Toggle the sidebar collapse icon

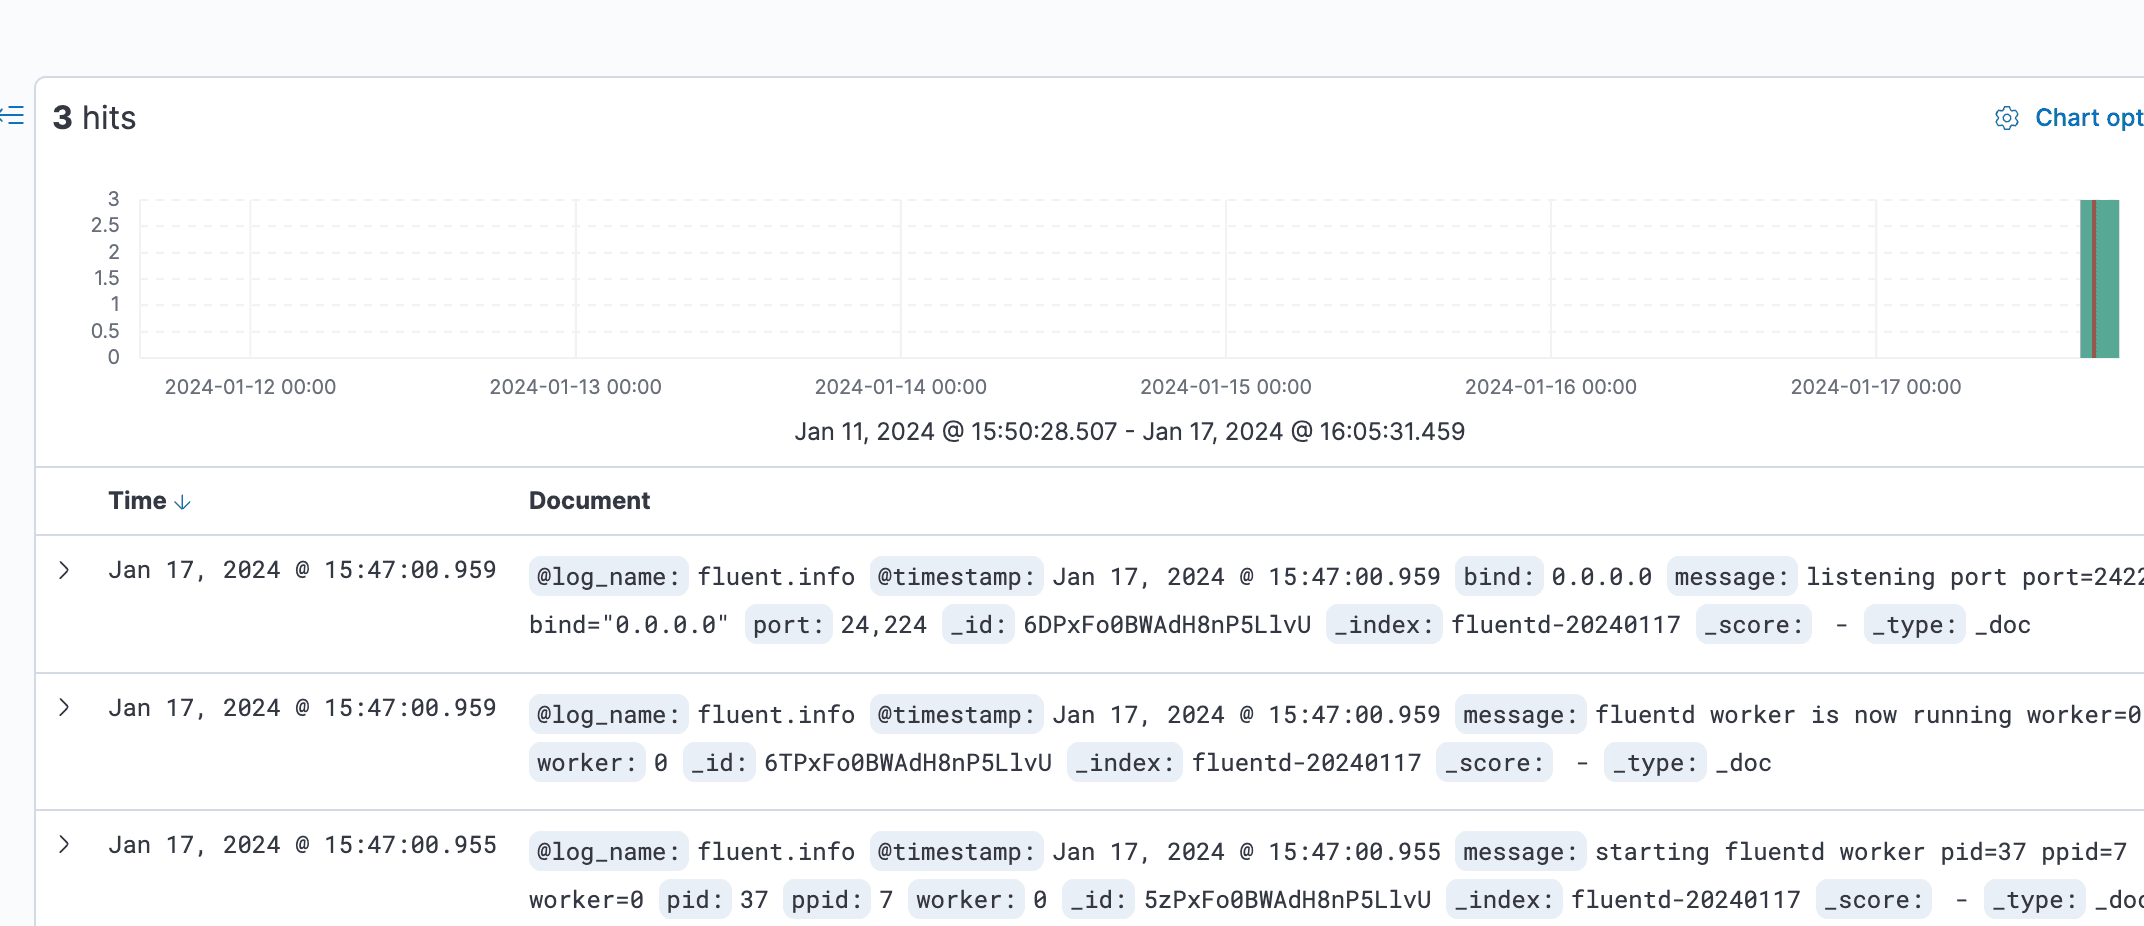pos(12,116)
